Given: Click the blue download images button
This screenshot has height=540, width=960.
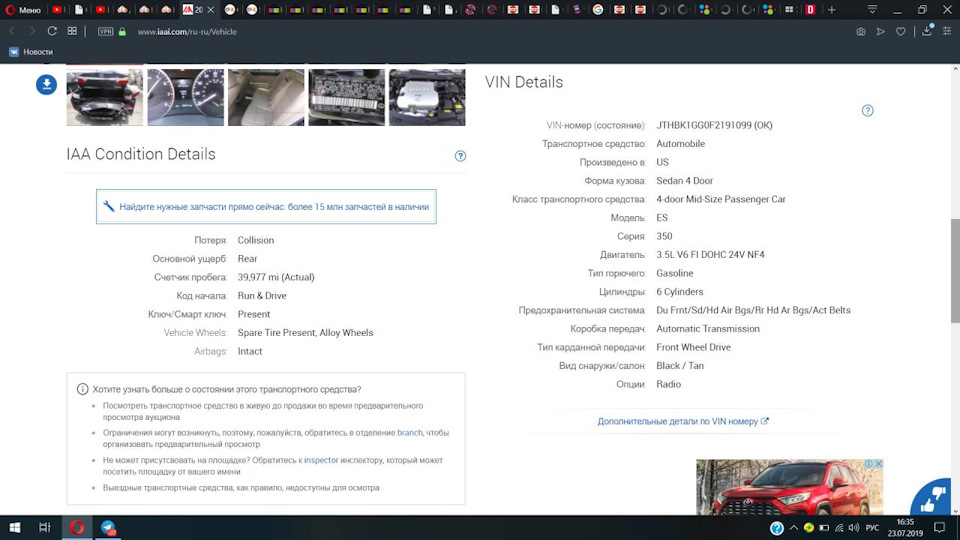Looking at the screenshot, I should tap(47, 84).
